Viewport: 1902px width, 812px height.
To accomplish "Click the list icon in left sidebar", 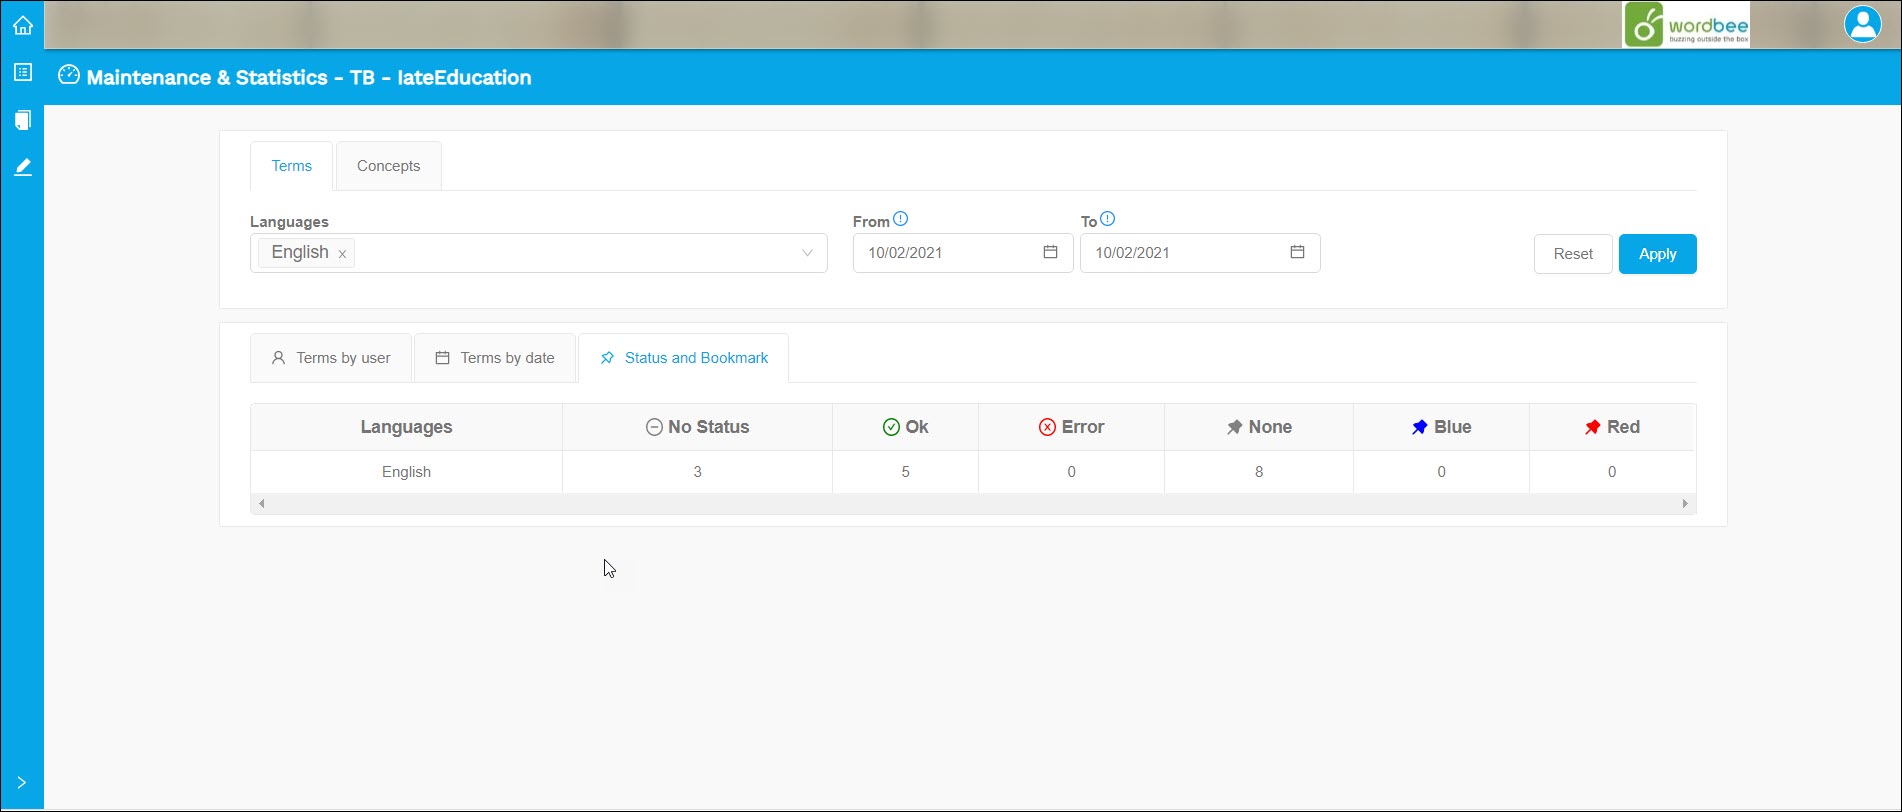I will 22,72.
